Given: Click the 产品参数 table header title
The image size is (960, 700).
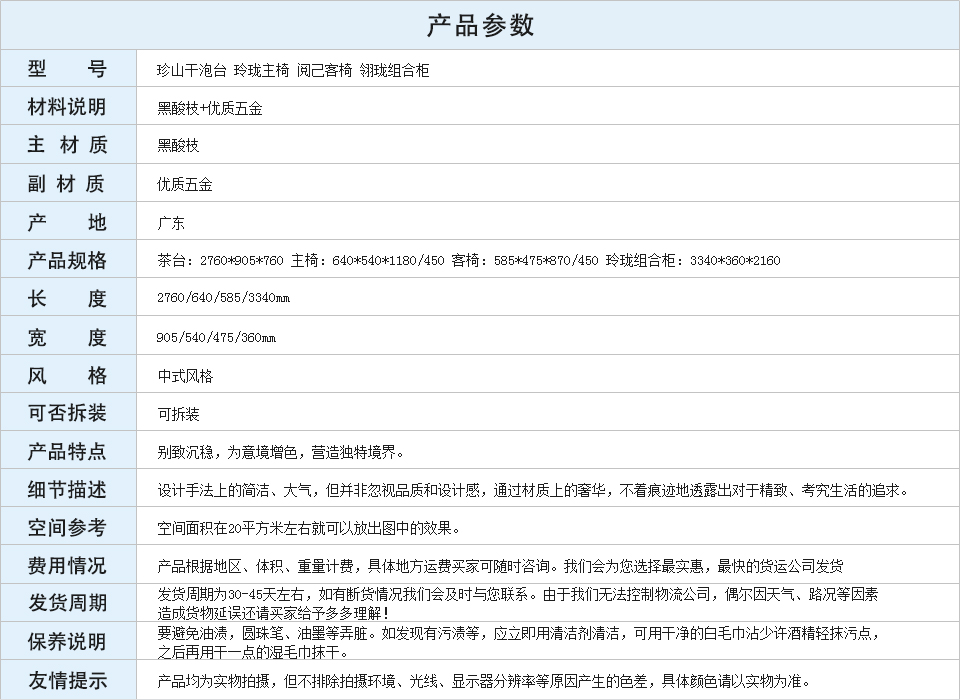Looking at the screenshot, I should point(480,25).
